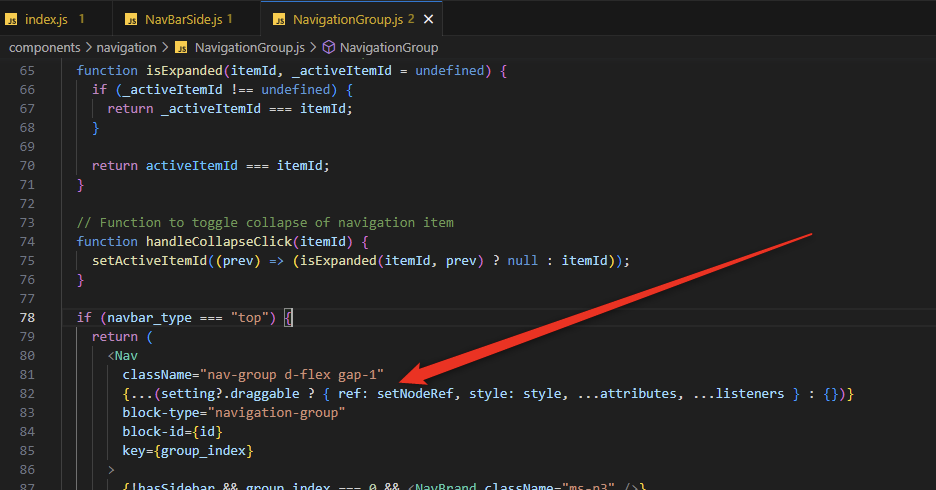This screenshot has width=936, height=490.
Task: Switch to the NavBarSide.js tab
Action: coord(186,19)
